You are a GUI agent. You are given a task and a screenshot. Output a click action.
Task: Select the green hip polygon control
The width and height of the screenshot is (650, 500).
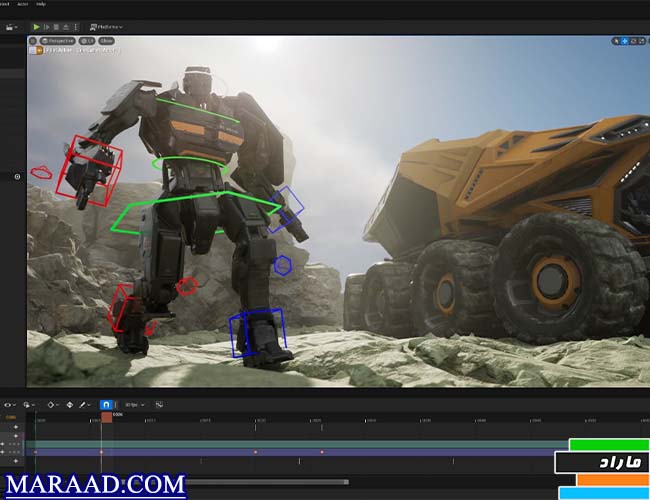pyautogui.click(x=195, y=212)
